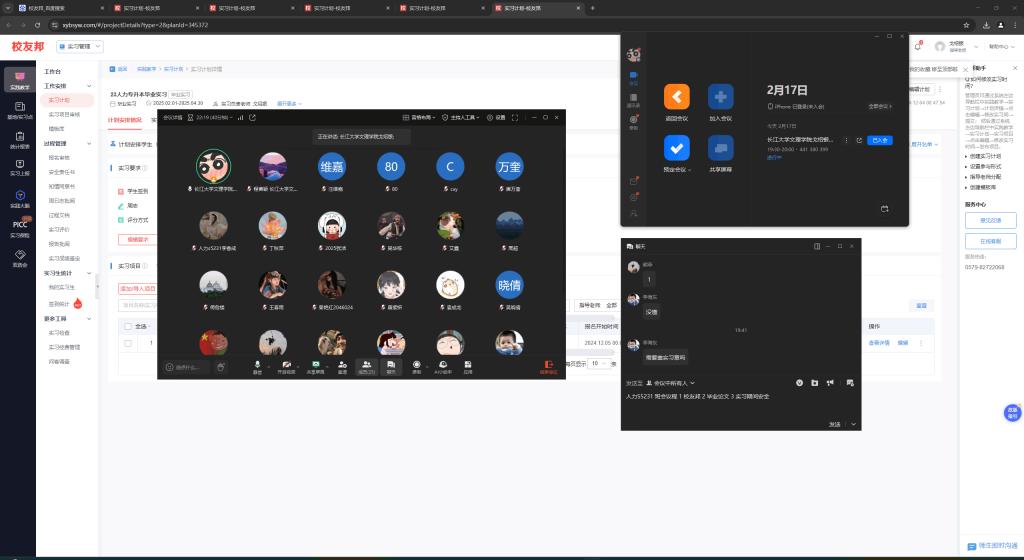1024x560 pixels.
Task: Open the notification bell in the header
Action: (918, 46)
